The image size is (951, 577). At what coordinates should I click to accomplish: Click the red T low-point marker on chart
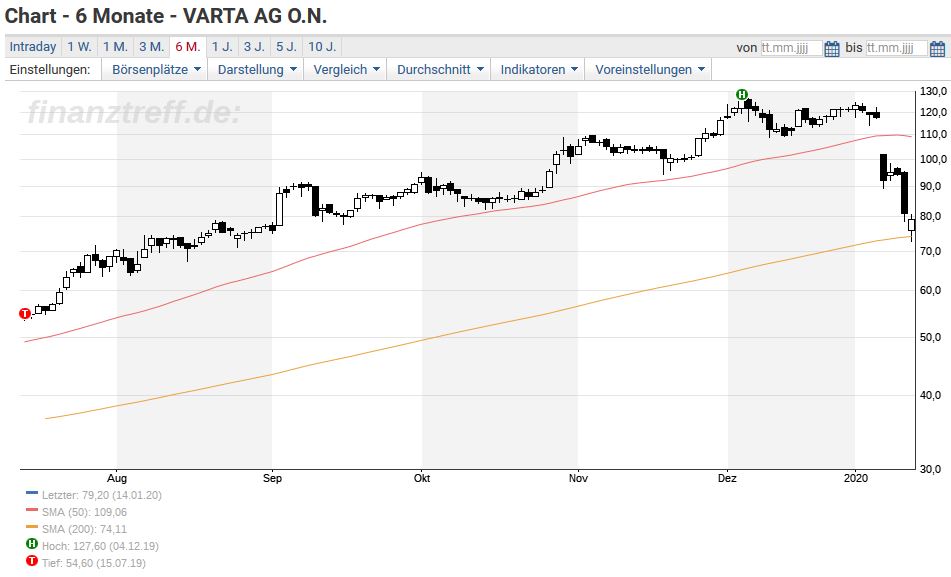pyautogui.click(x=25, y=314)
